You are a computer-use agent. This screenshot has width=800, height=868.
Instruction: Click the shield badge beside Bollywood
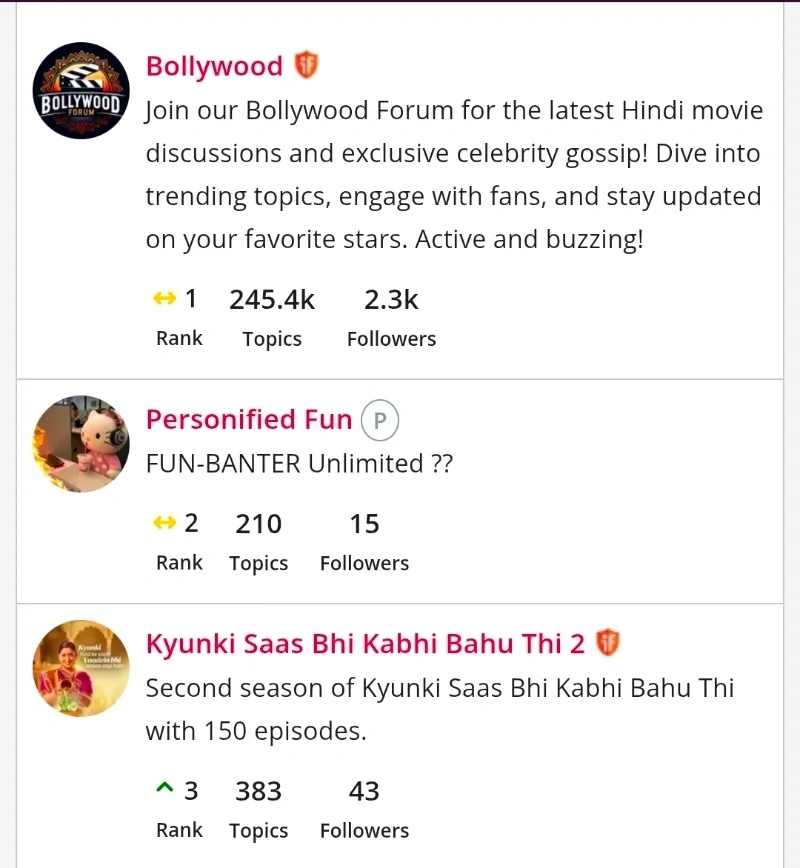[x=305, y=66]
